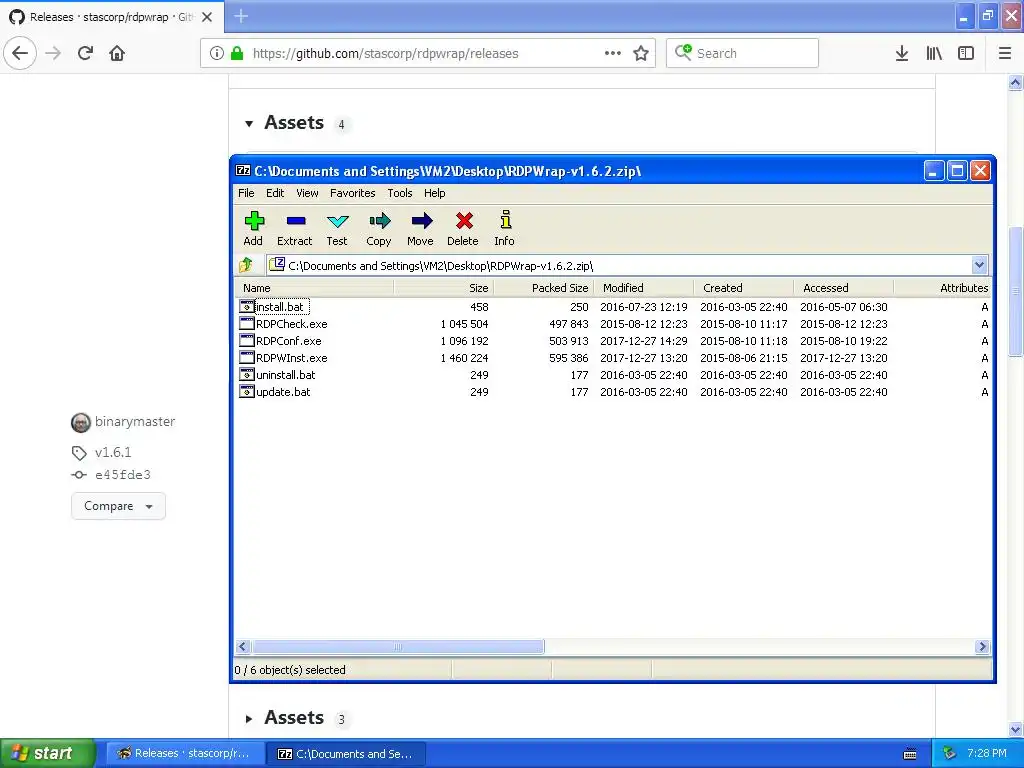Switch to 7-Zip taskbar button
The width and height of the screenshot is (1024, 768).
(x=347, y=754)
